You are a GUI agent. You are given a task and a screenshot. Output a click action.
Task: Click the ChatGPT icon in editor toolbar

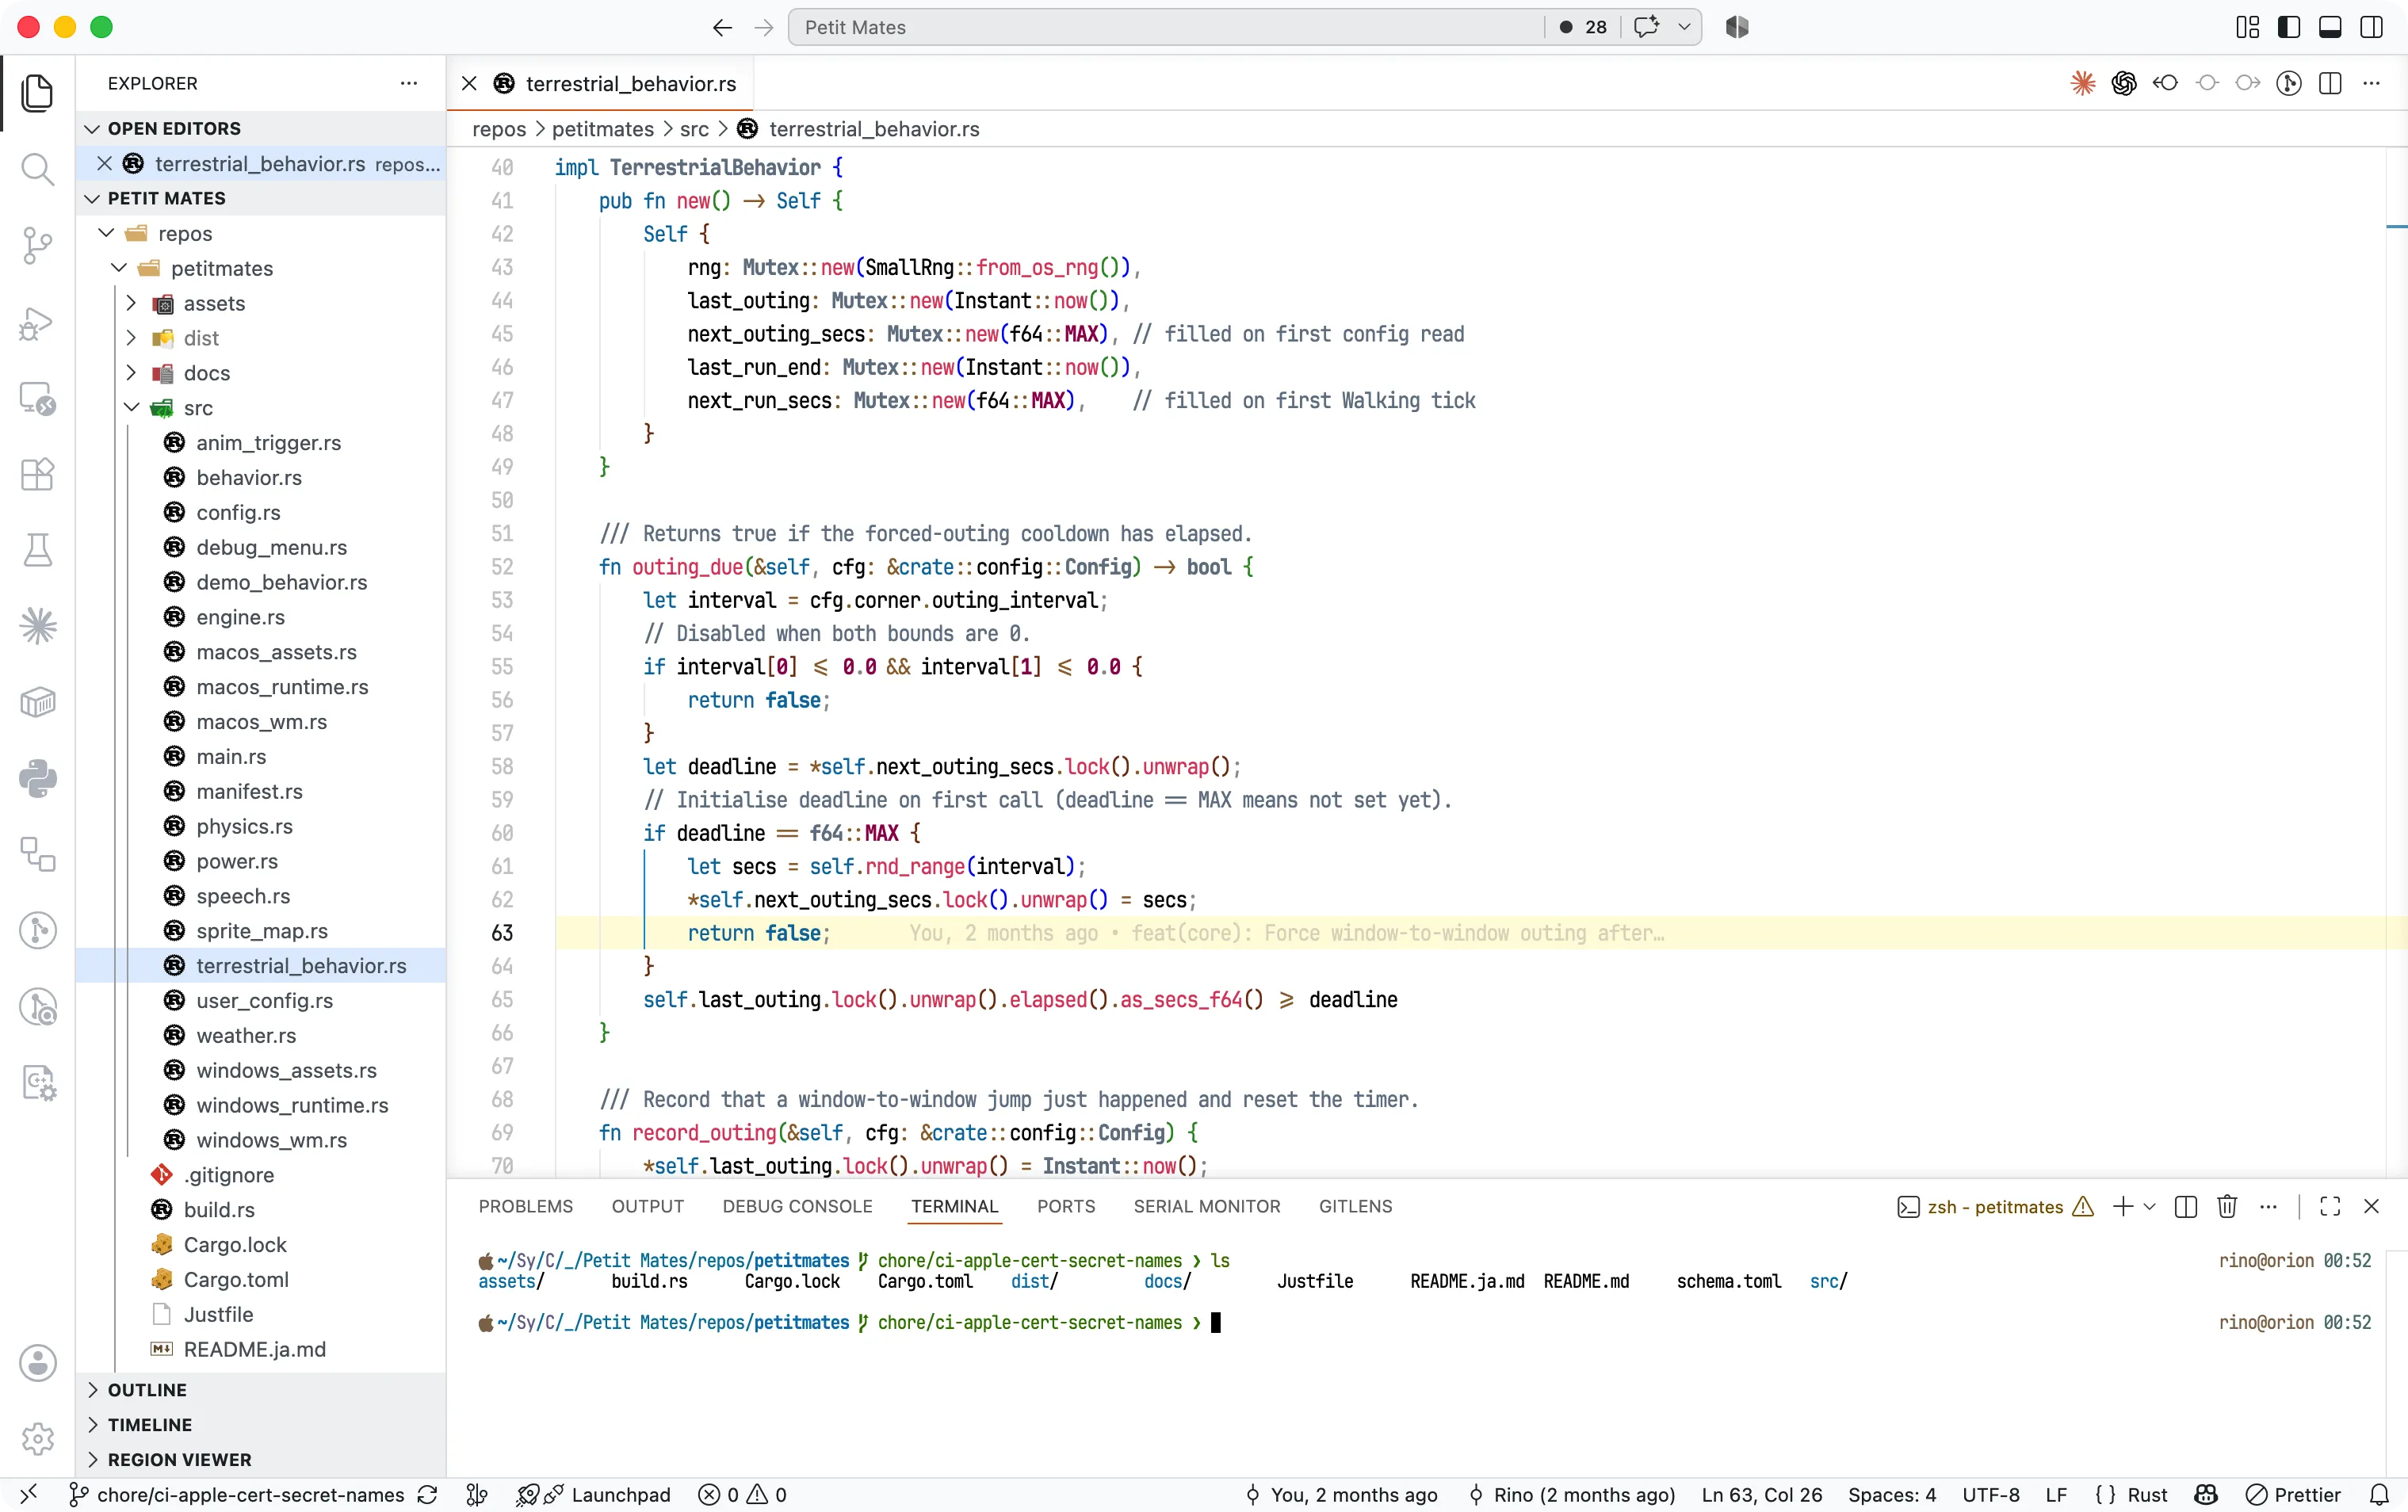pos(2124,83)
